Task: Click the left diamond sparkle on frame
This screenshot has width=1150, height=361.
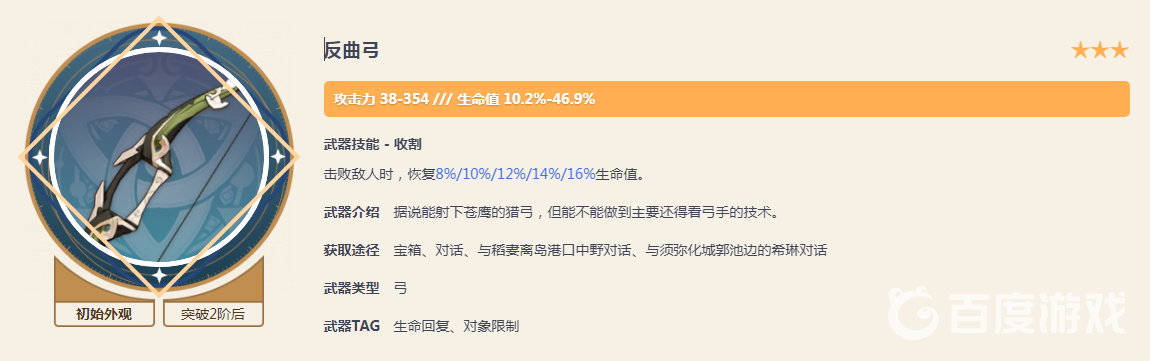Action: pyautogui.click(x=39, y=156)
